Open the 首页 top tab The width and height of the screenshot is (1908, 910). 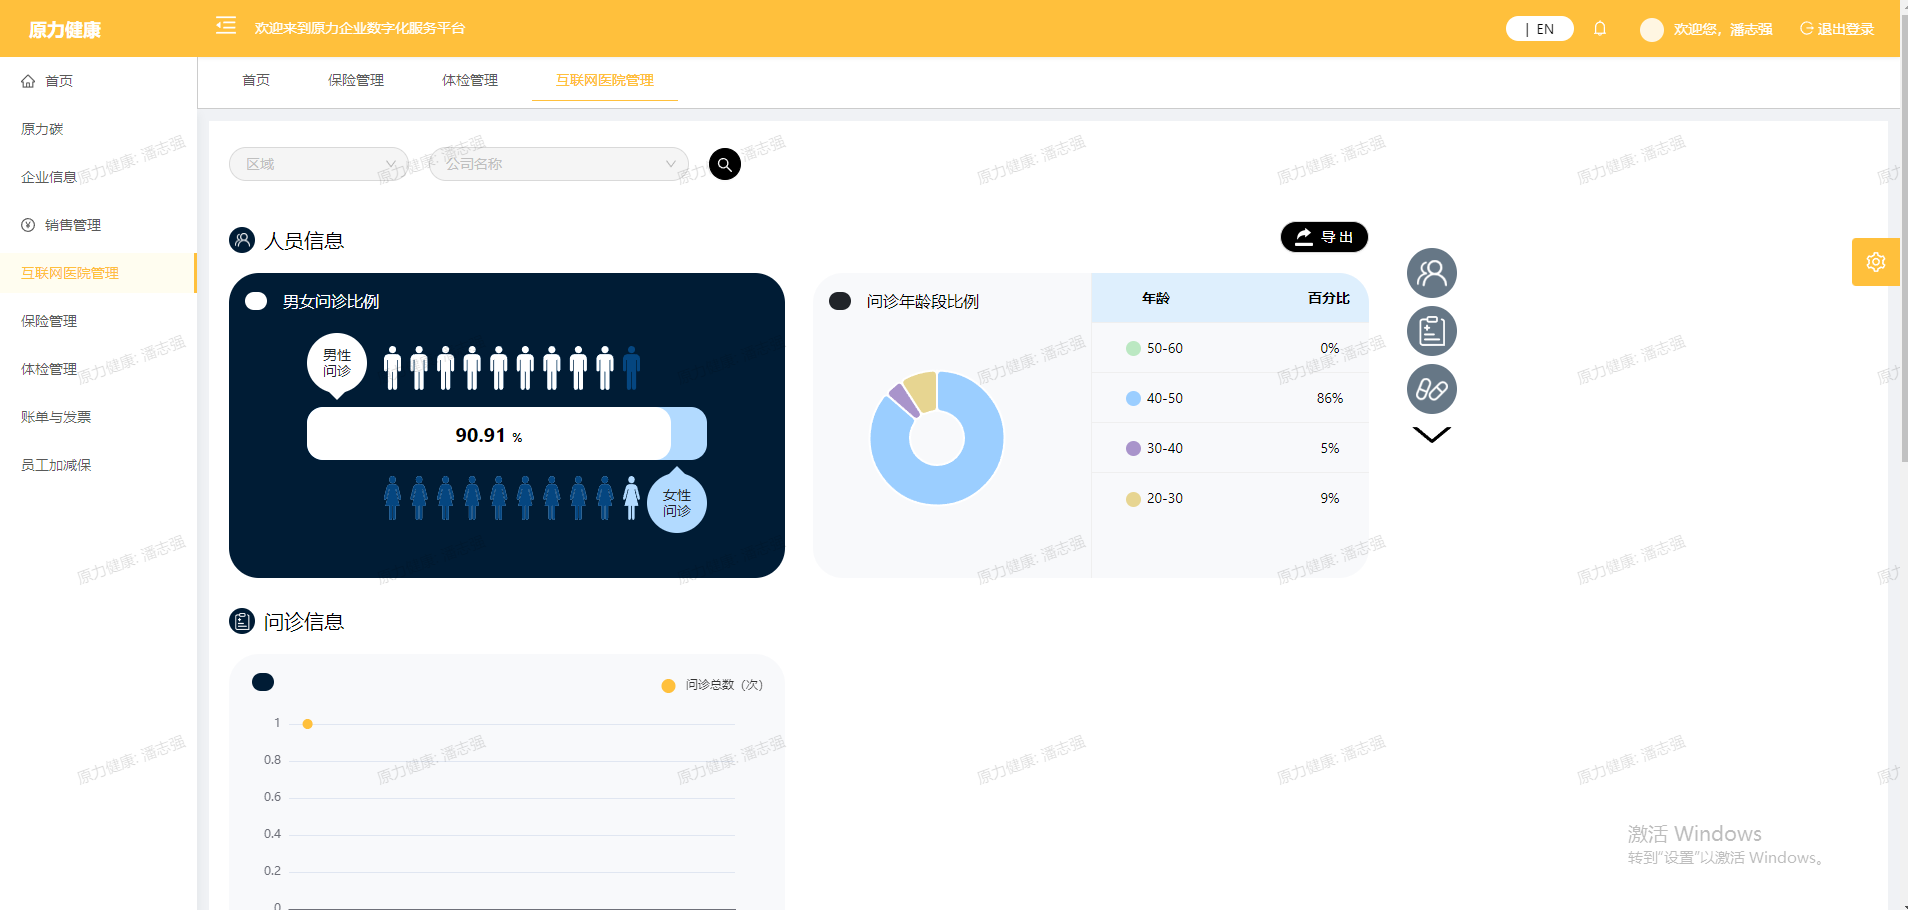point(256,80)
